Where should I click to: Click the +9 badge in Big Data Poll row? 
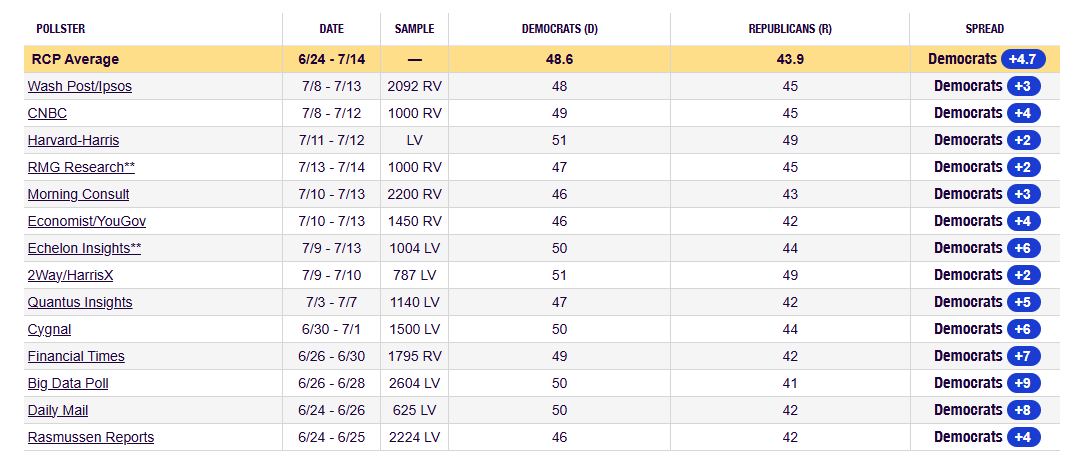[x=1023, y=383]
